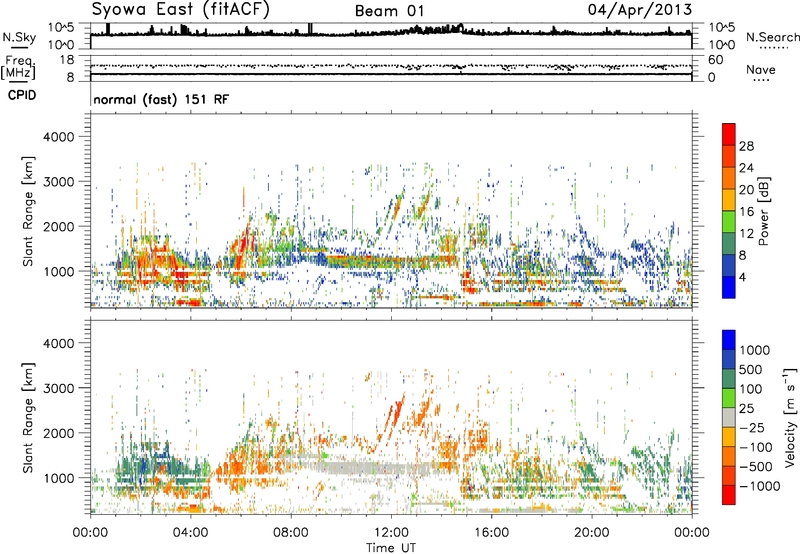Click the "20:00" time axis label
800x554 pixels.
(x=591, y=533)
